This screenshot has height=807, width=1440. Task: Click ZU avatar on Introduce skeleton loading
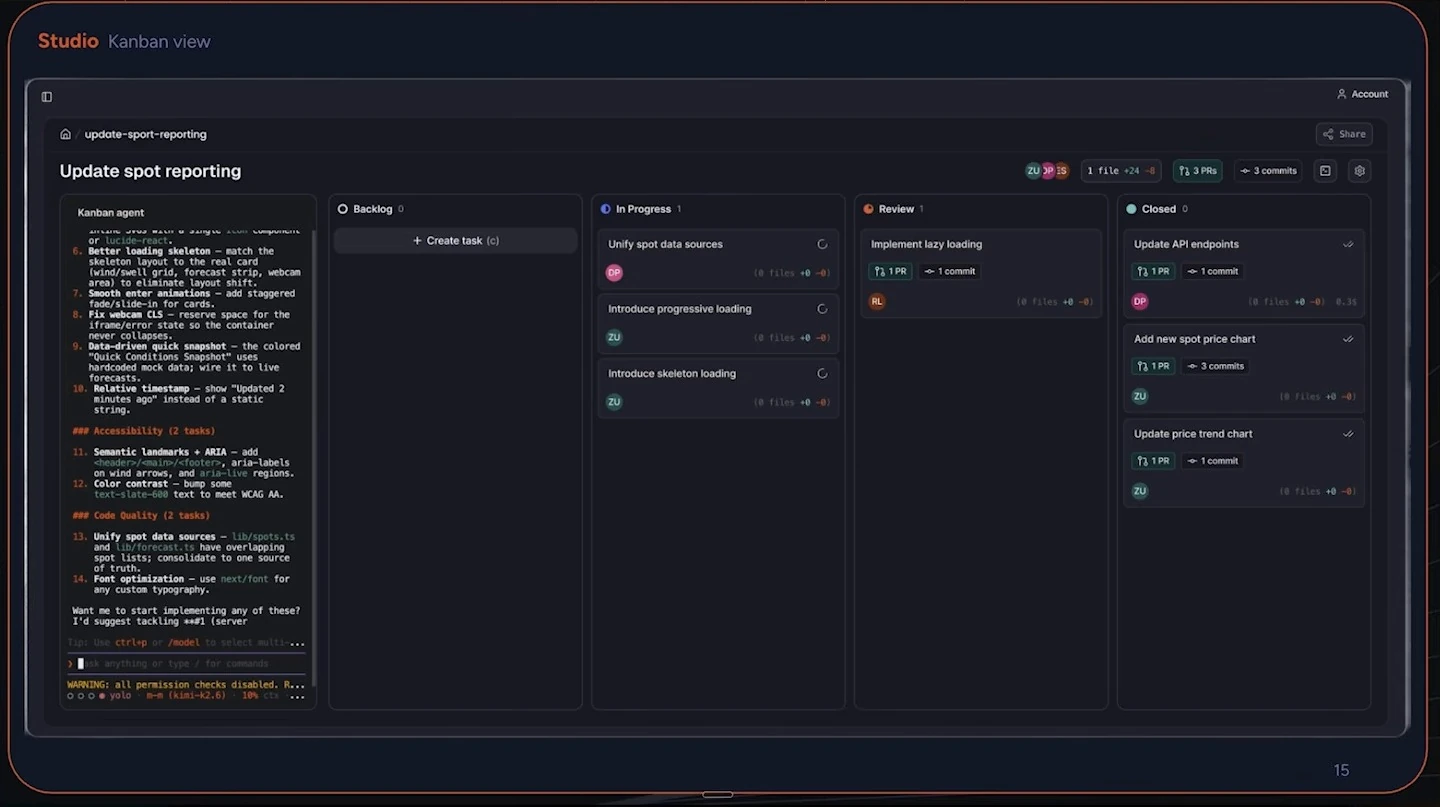click(614, 402)
